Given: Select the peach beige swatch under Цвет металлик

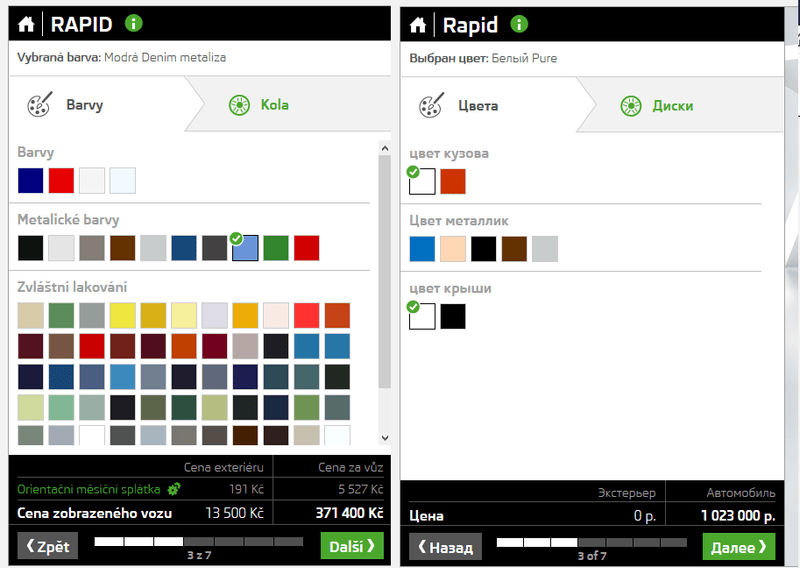Looking at the screenshot, I should click(x=453, y=249).
